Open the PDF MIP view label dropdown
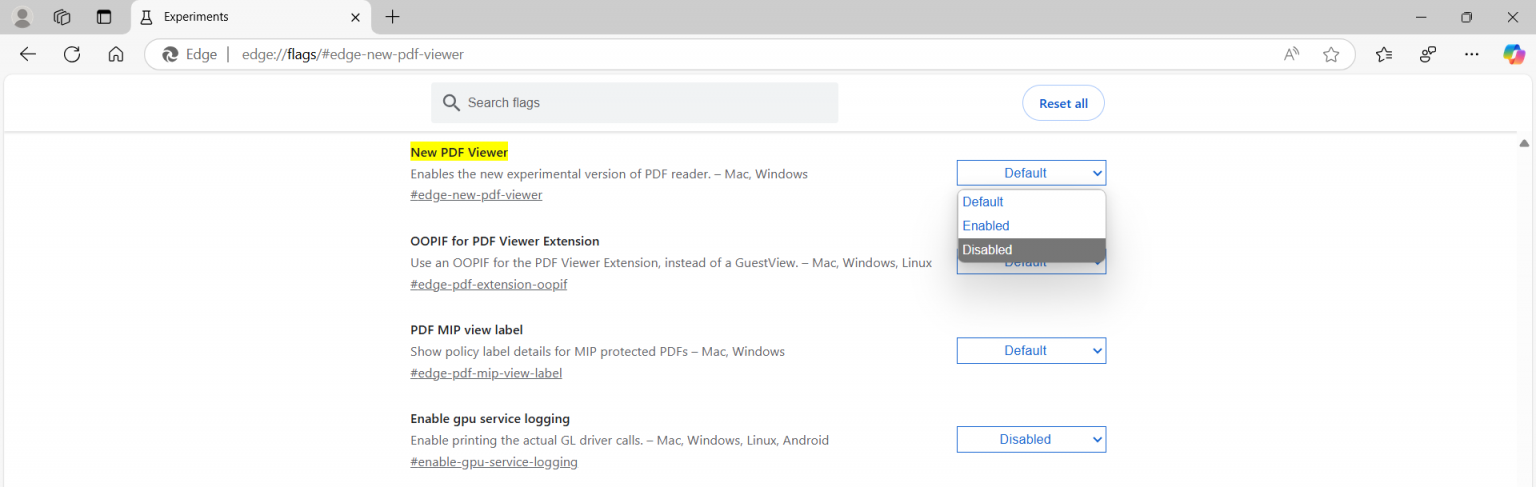The height and width of the screenshot is (487, 1536). tap(1031, 351)
